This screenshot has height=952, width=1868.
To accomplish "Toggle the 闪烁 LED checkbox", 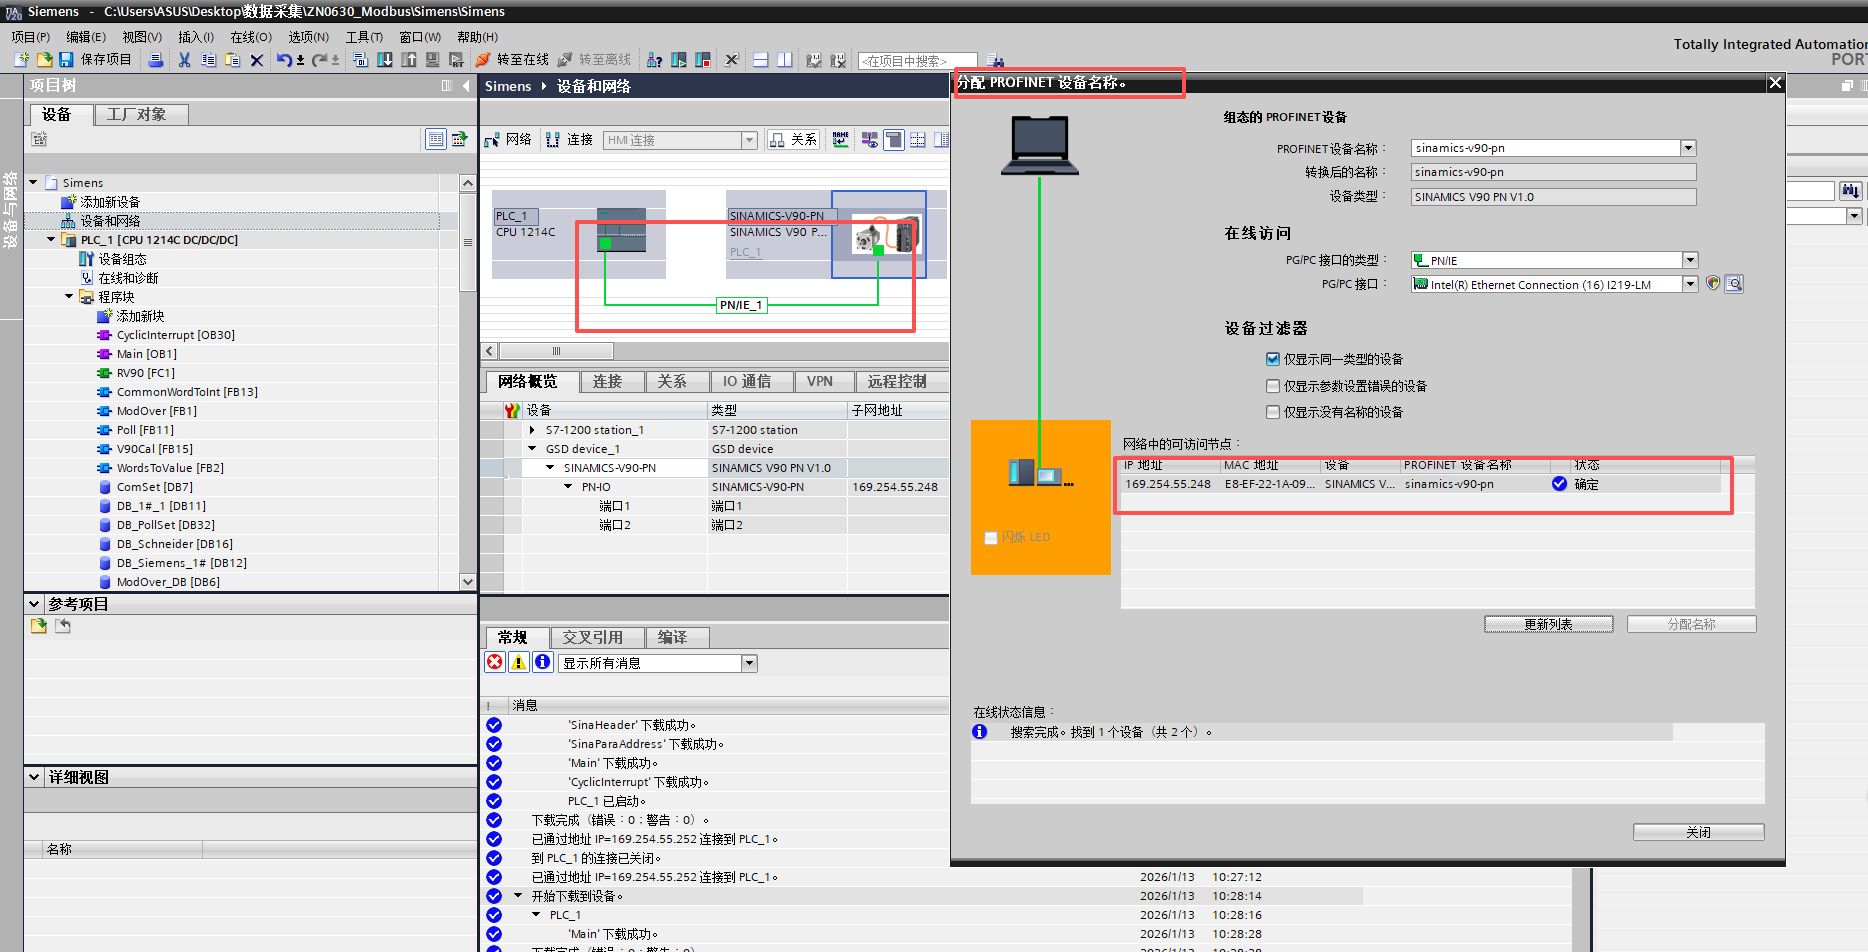I will click(991, 538).
